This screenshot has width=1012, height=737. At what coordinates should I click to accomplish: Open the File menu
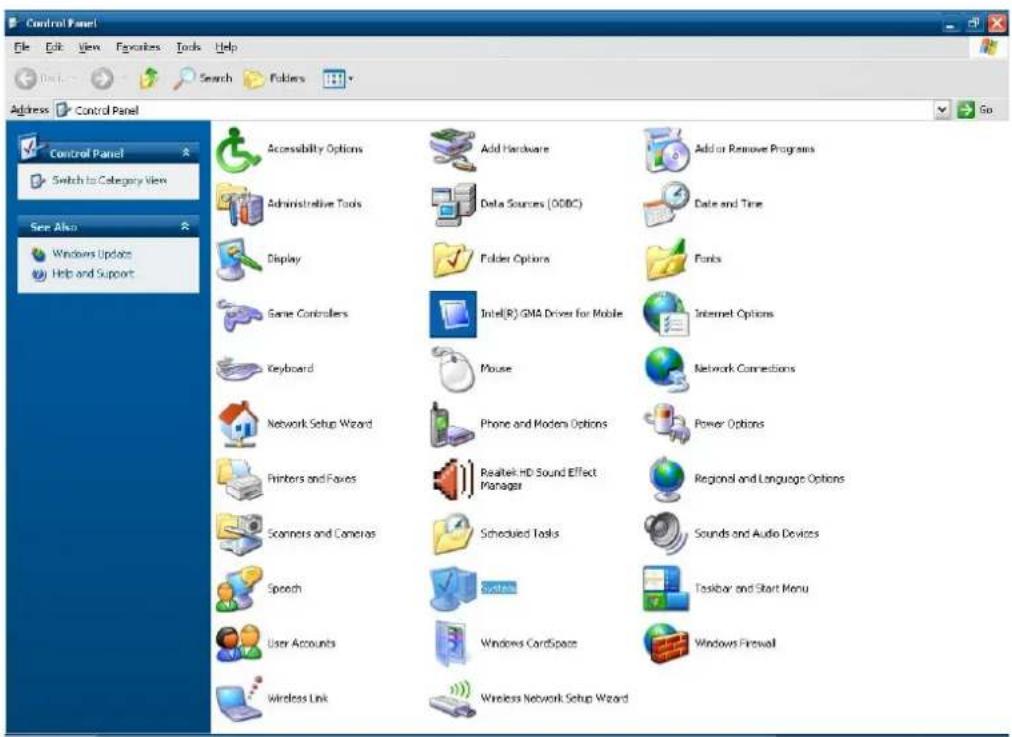pos(22,47)
